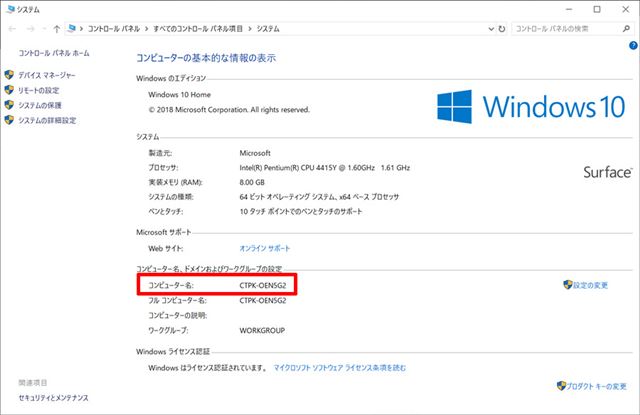Open リモートの設定 from sidebar
Image resolution: width=640 pixels, height=415 pixels.
tap(39, 90)
